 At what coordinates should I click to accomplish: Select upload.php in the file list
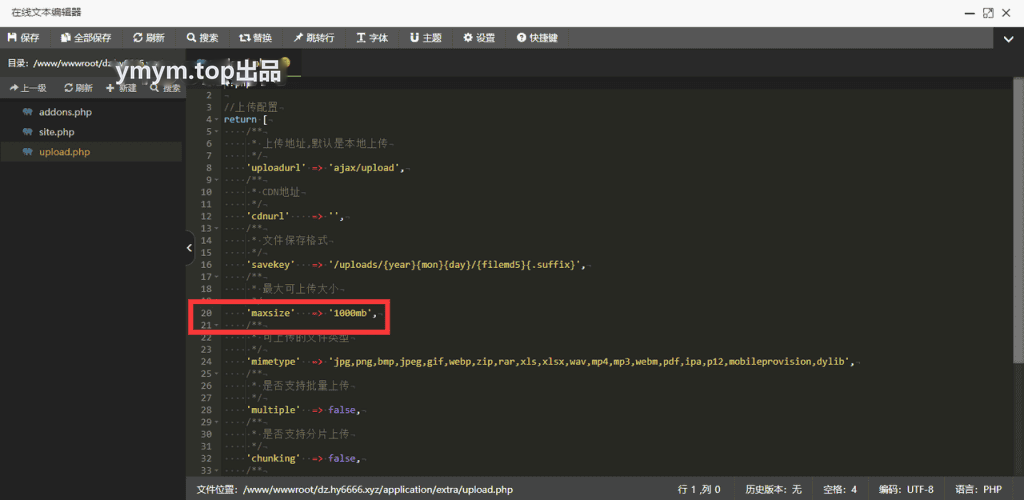coord(65,152)
